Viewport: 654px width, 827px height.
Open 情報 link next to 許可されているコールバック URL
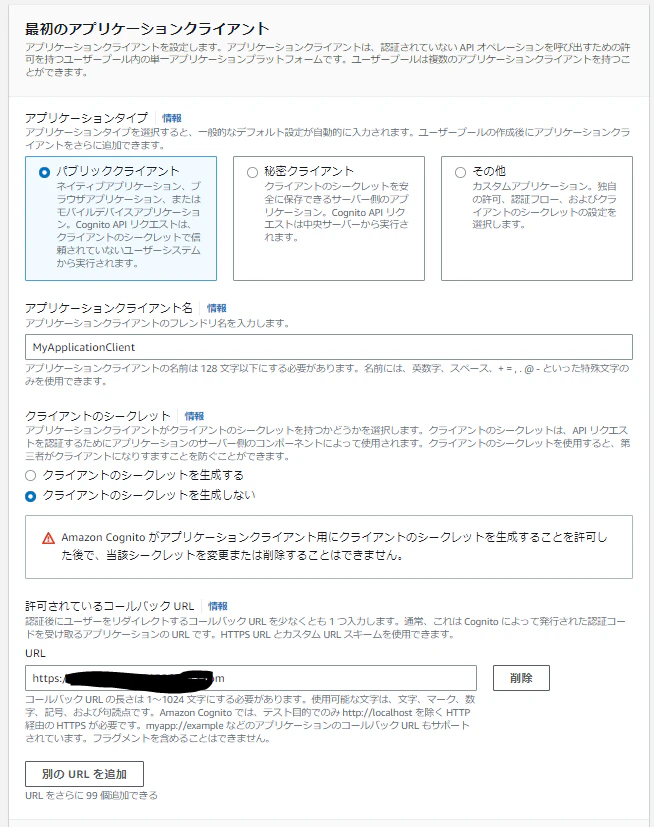coord(217,606)
